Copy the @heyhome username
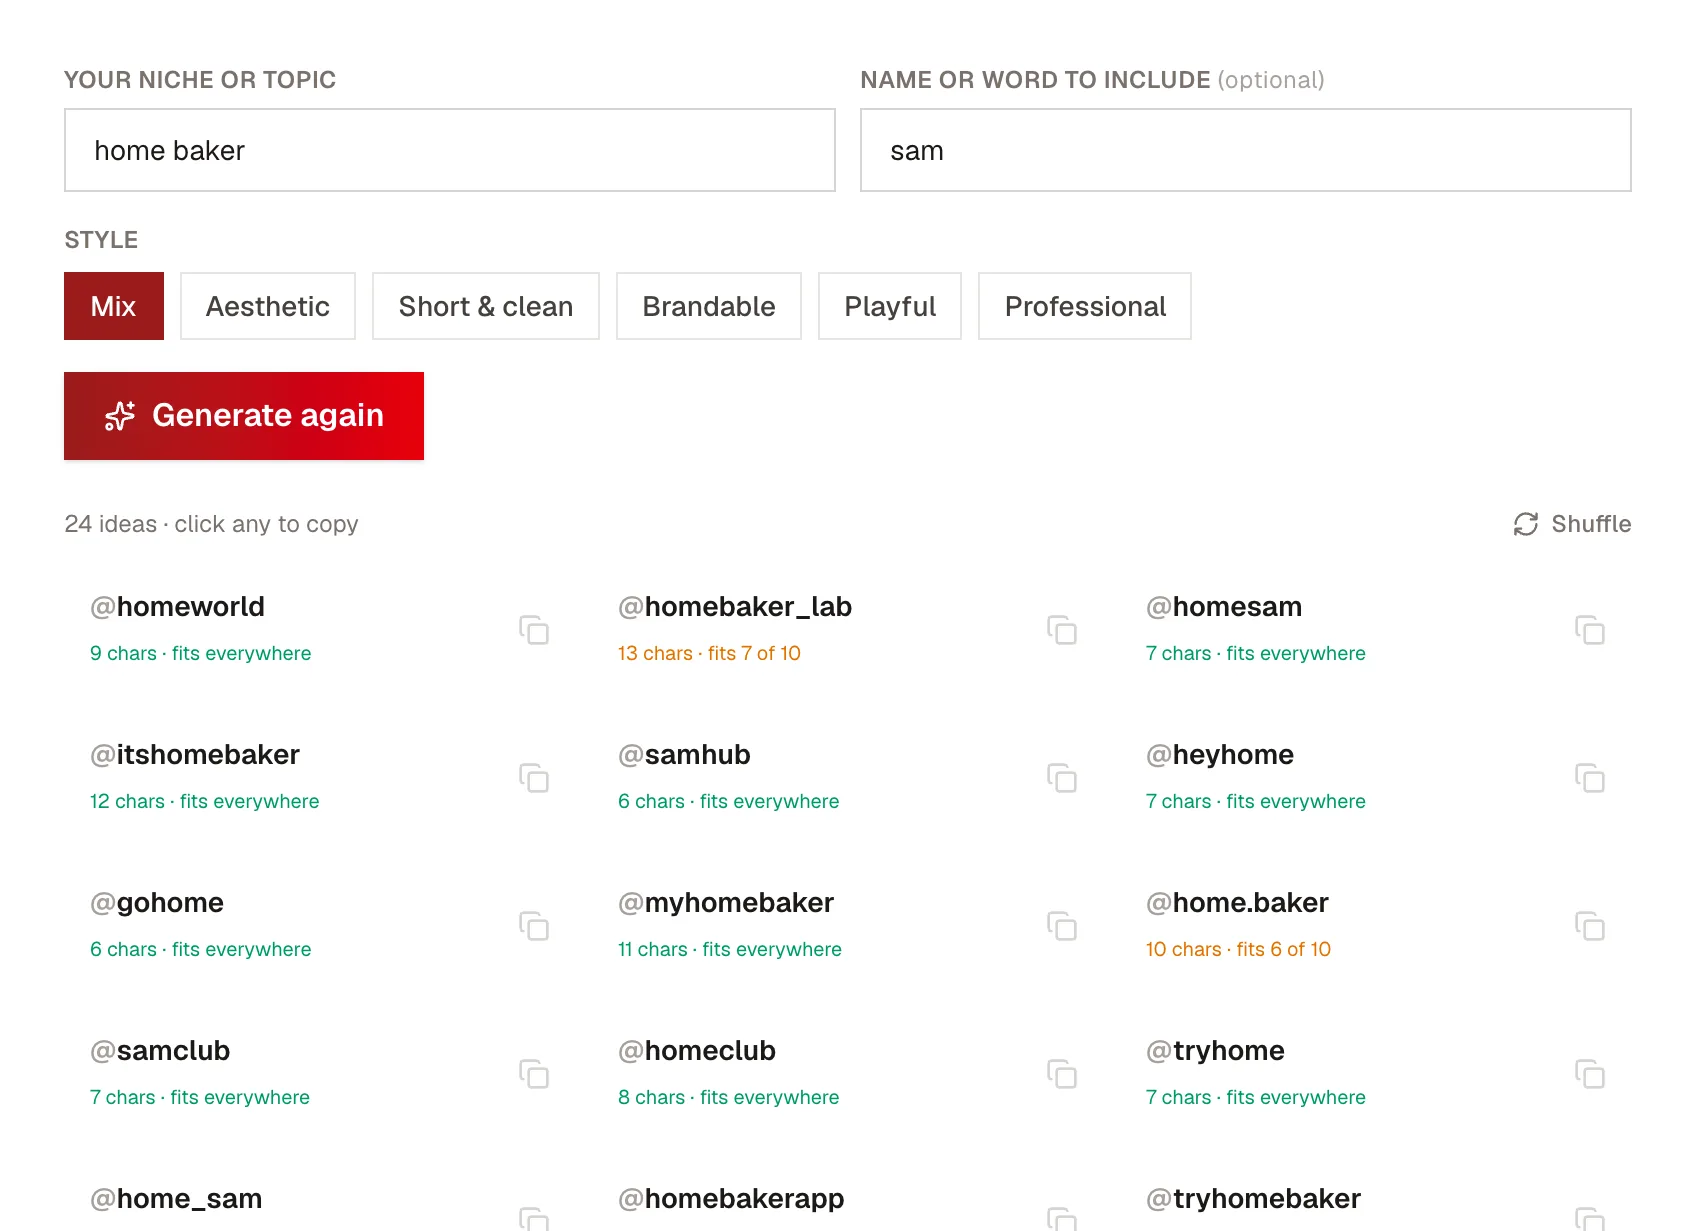 coord(1590,778)
